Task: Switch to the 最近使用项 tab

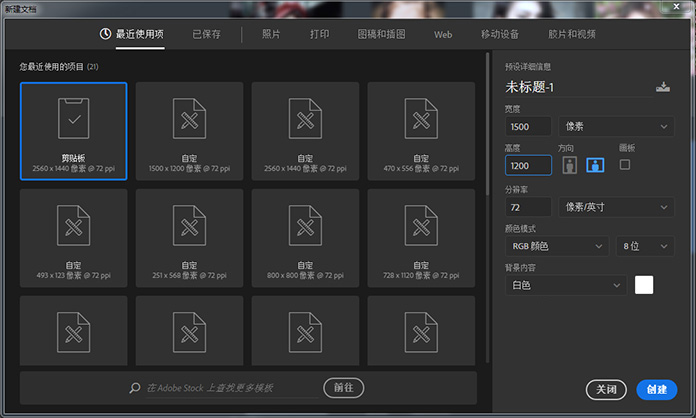Action: pos(140,34)
